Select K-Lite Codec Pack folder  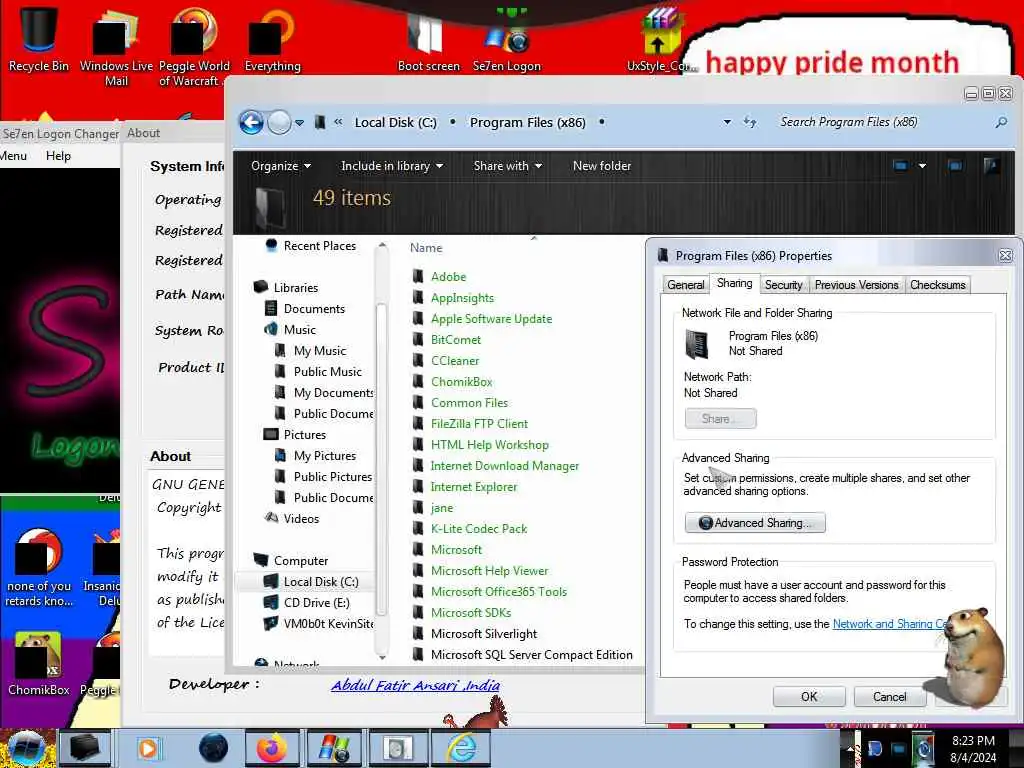tap(470, 528)
